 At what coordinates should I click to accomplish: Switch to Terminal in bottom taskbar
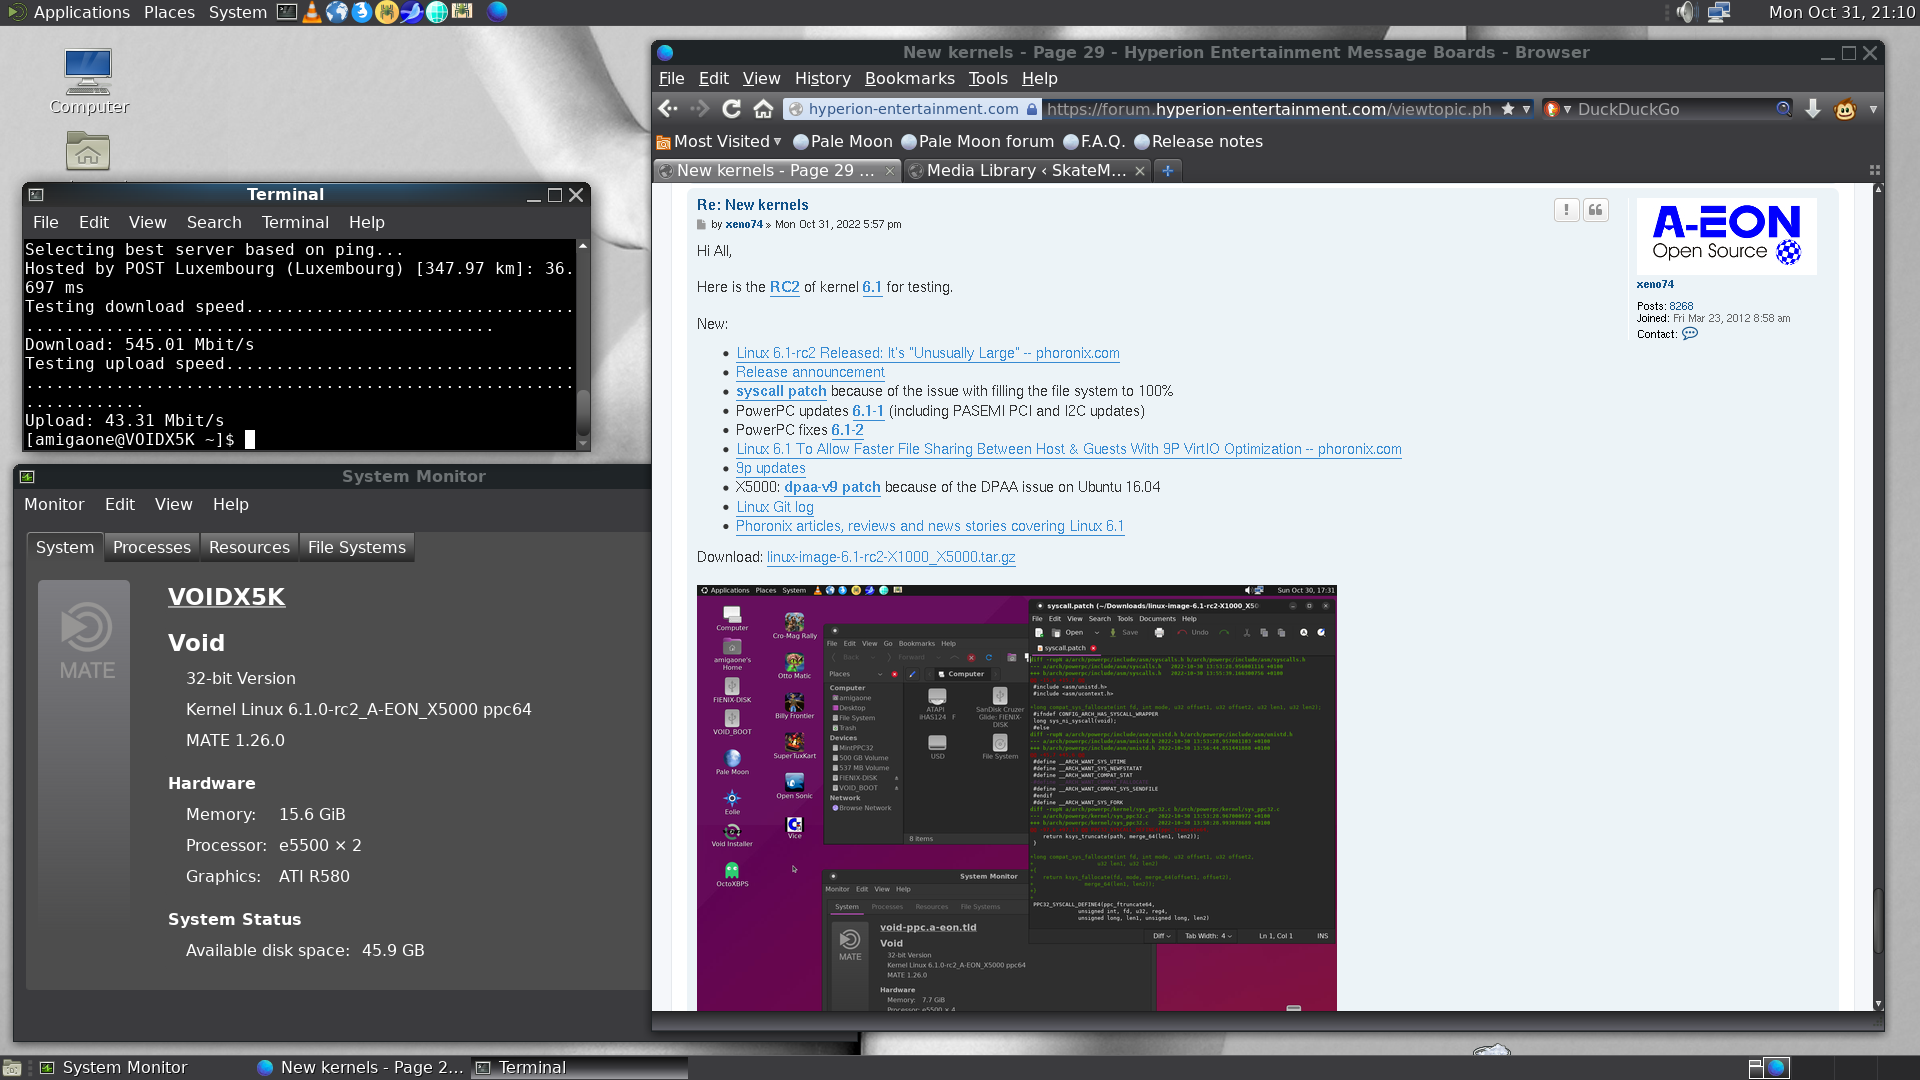(x=578, y=1068)
